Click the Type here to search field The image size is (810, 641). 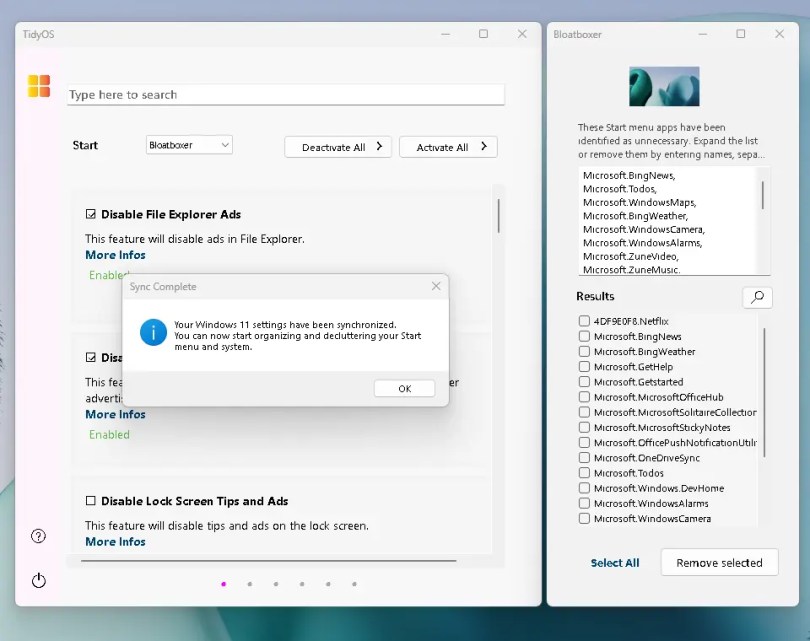click(x=286, y=95)
